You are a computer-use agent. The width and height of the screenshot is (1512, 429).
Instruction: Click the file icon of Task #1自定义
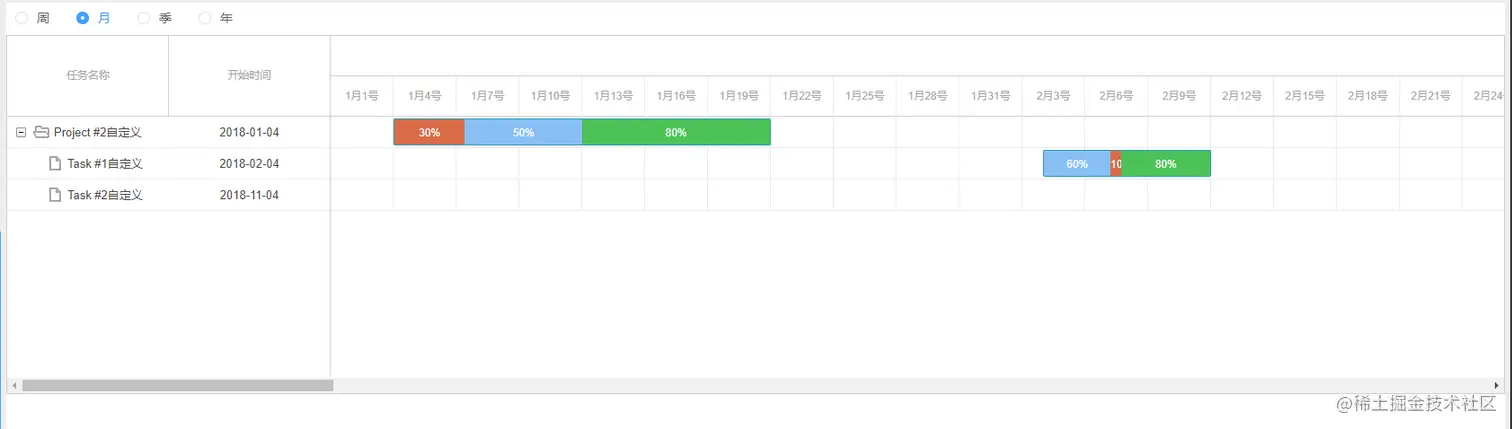pos(56,164)
